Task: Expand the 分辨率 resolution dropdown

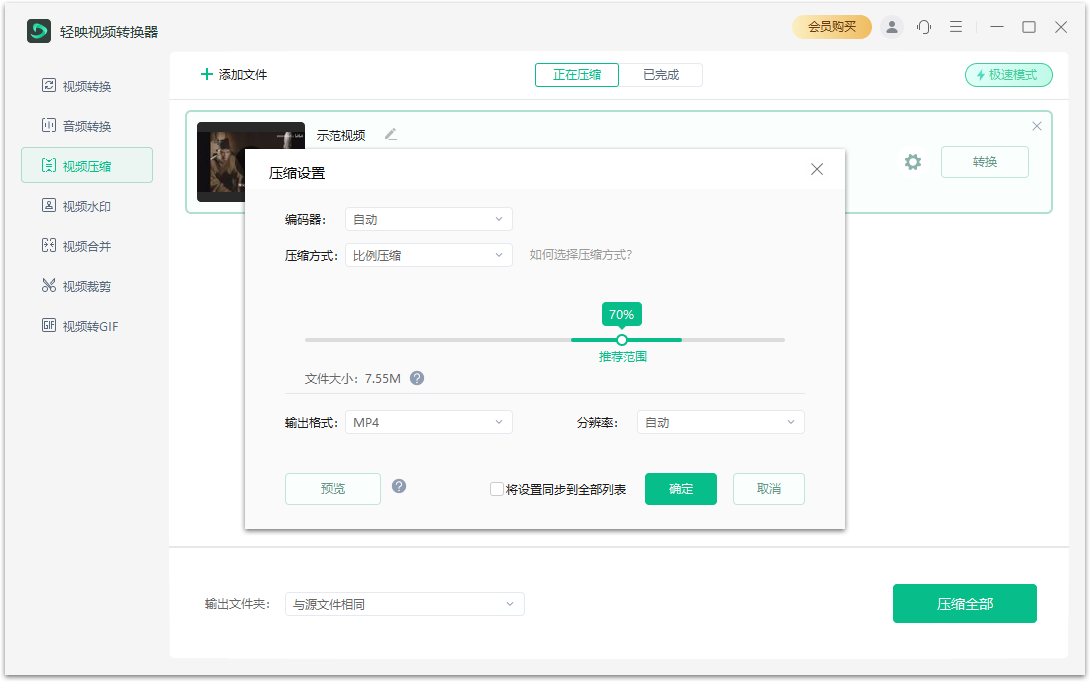Action: (720, 422)
